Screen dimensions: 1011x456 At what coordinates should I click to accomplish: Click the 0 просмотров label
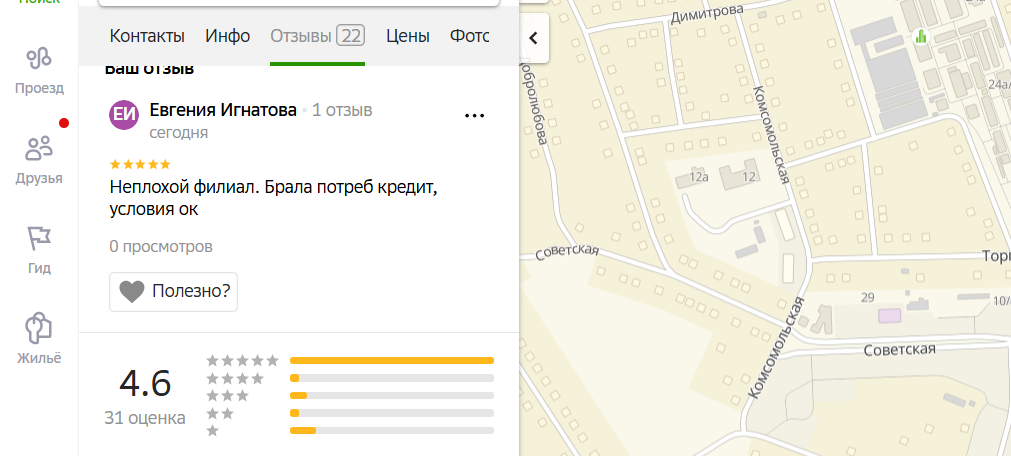161,246
